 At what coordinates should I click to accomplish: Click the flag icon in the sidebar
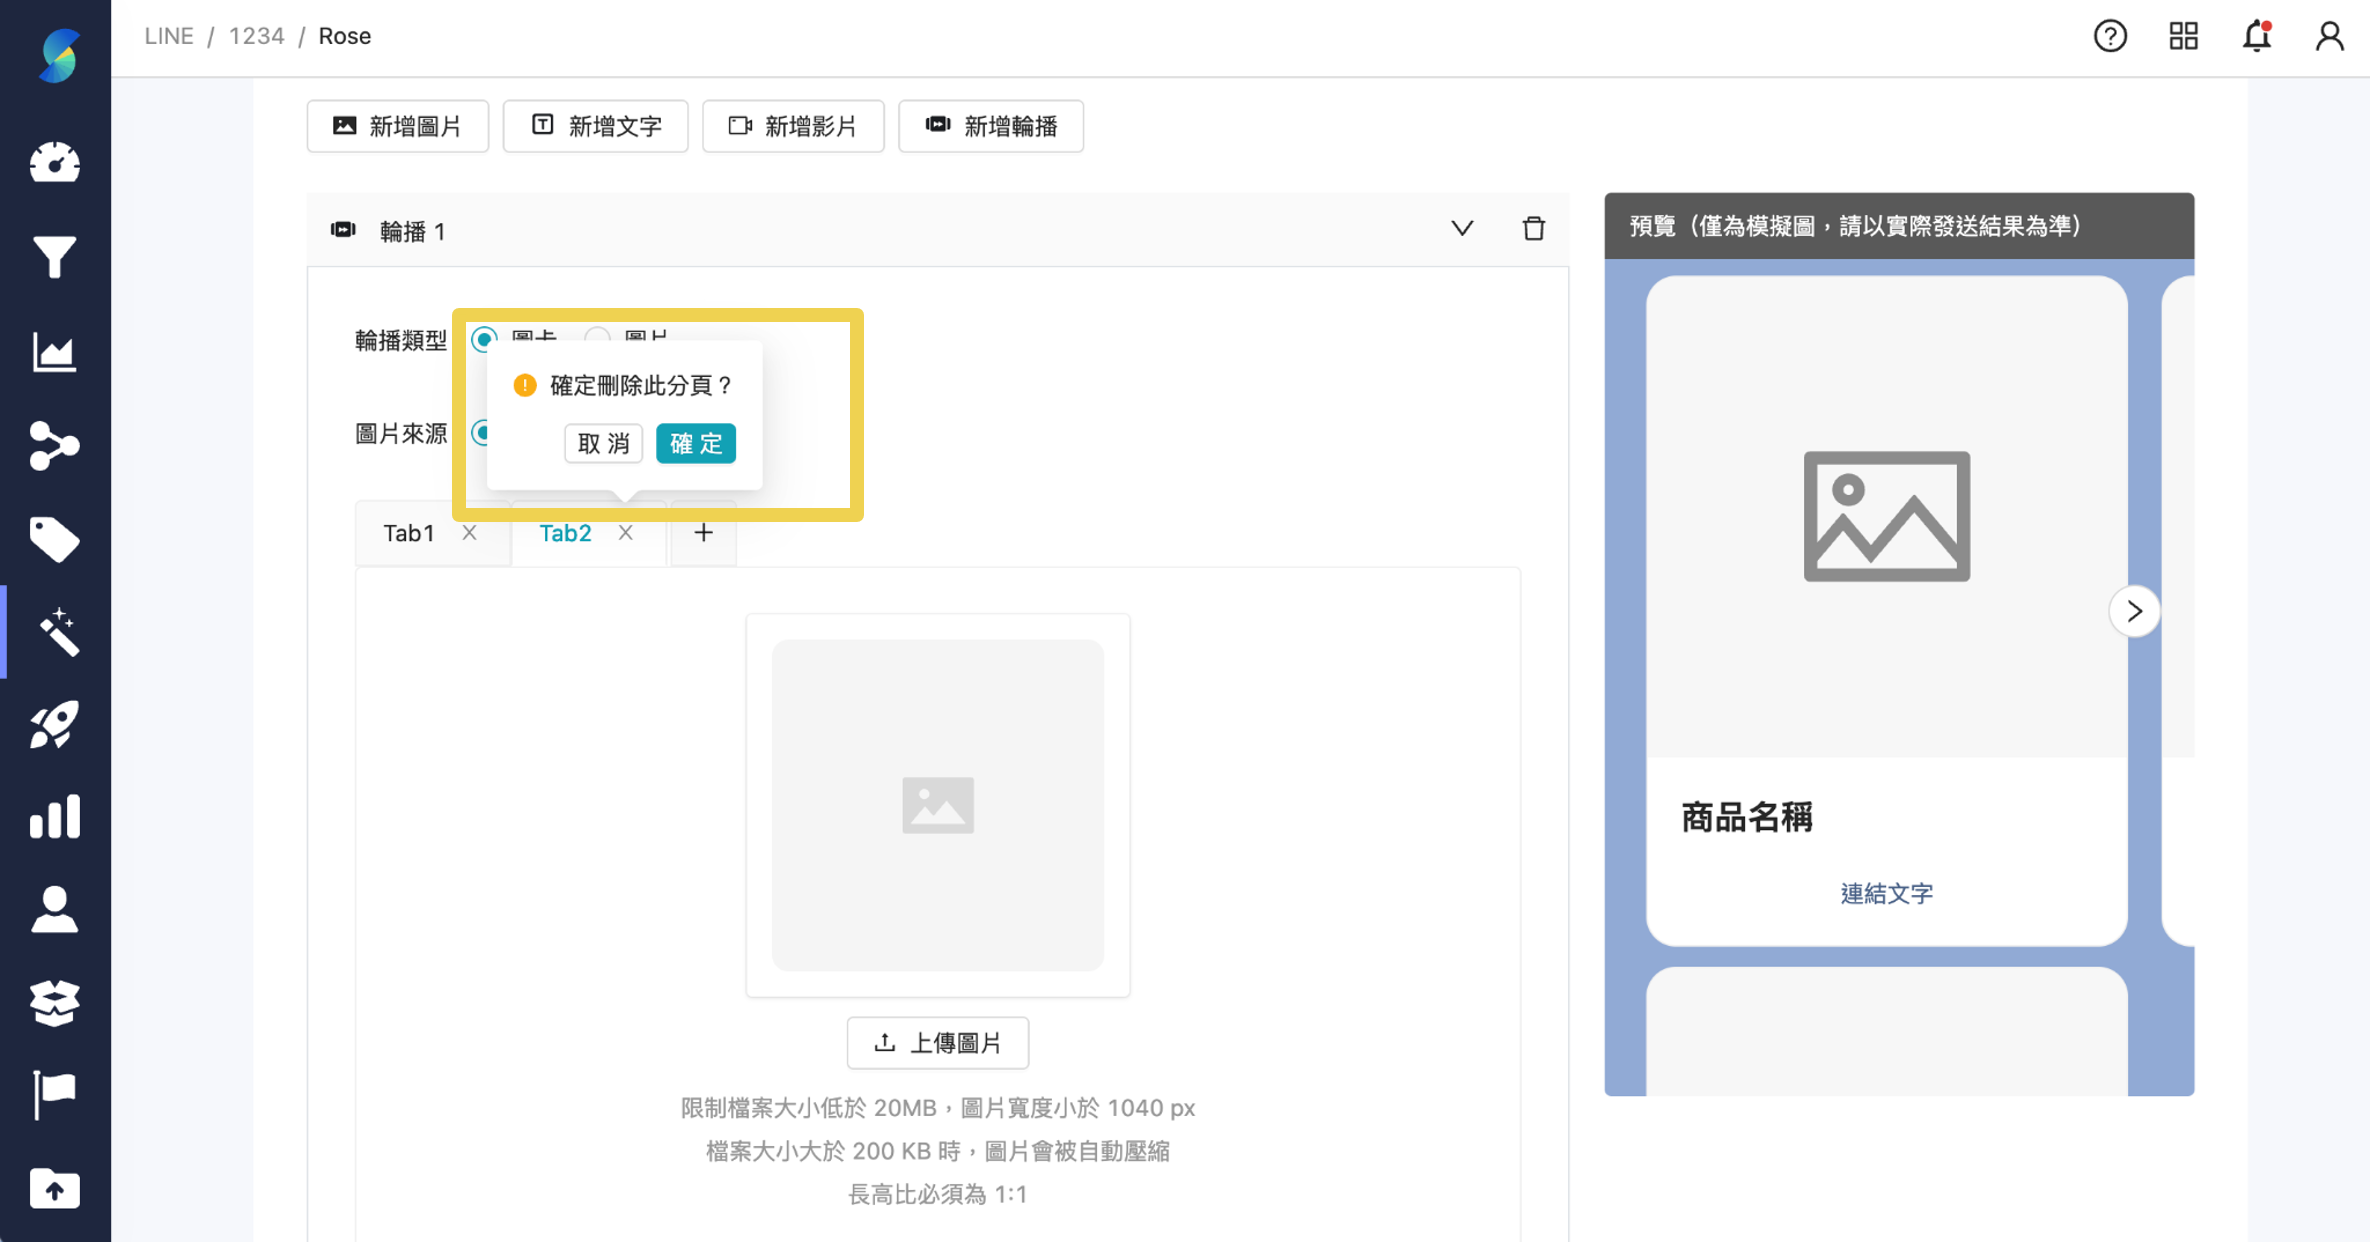pyautogui.click(x=55, y=1092)
